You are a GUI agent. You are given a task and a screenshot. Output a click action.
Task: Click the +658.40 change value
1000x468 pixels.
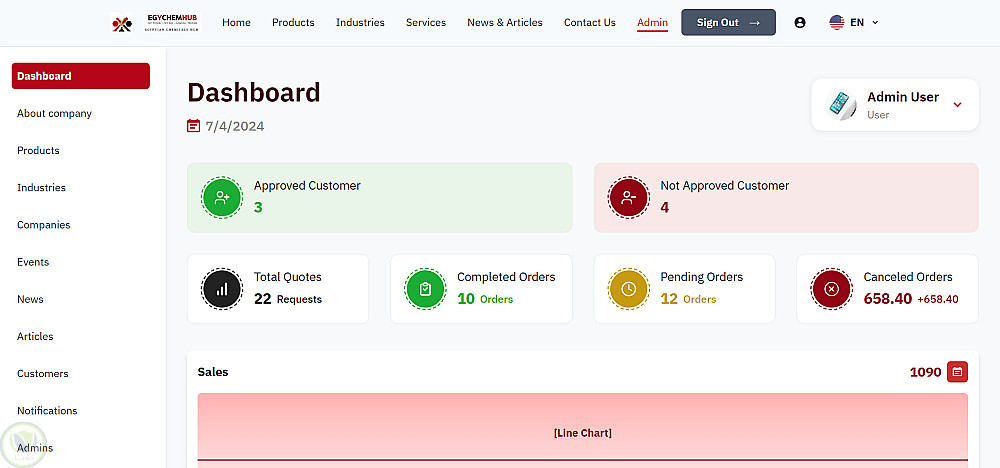pos(938,299)
